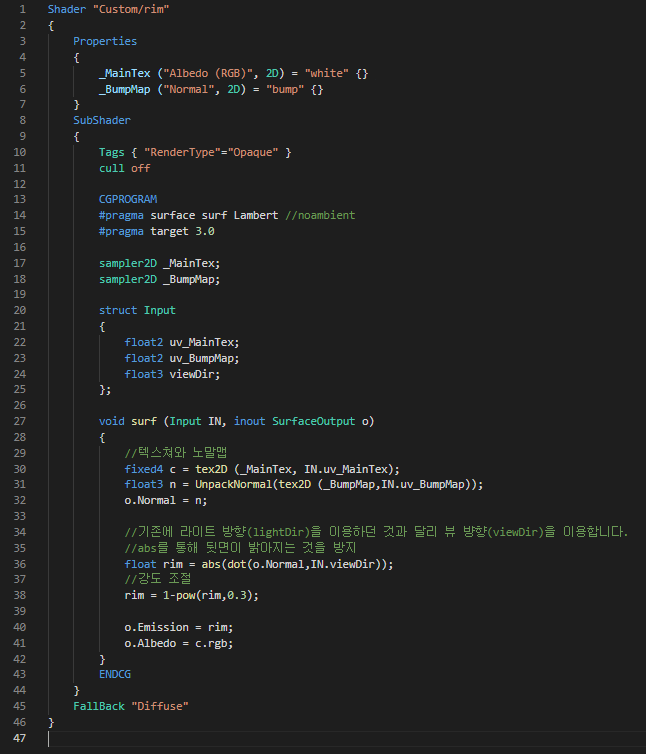Click the Input name after struct
Image resolution: width=646 pixels, height=754 pixels.
click(160, 310)
